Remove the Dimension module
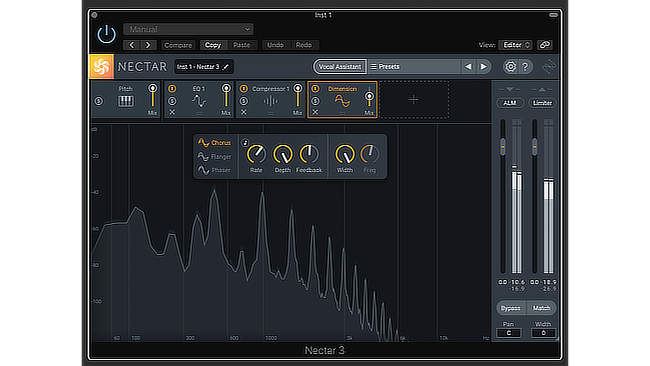 [x=315, y=112]
